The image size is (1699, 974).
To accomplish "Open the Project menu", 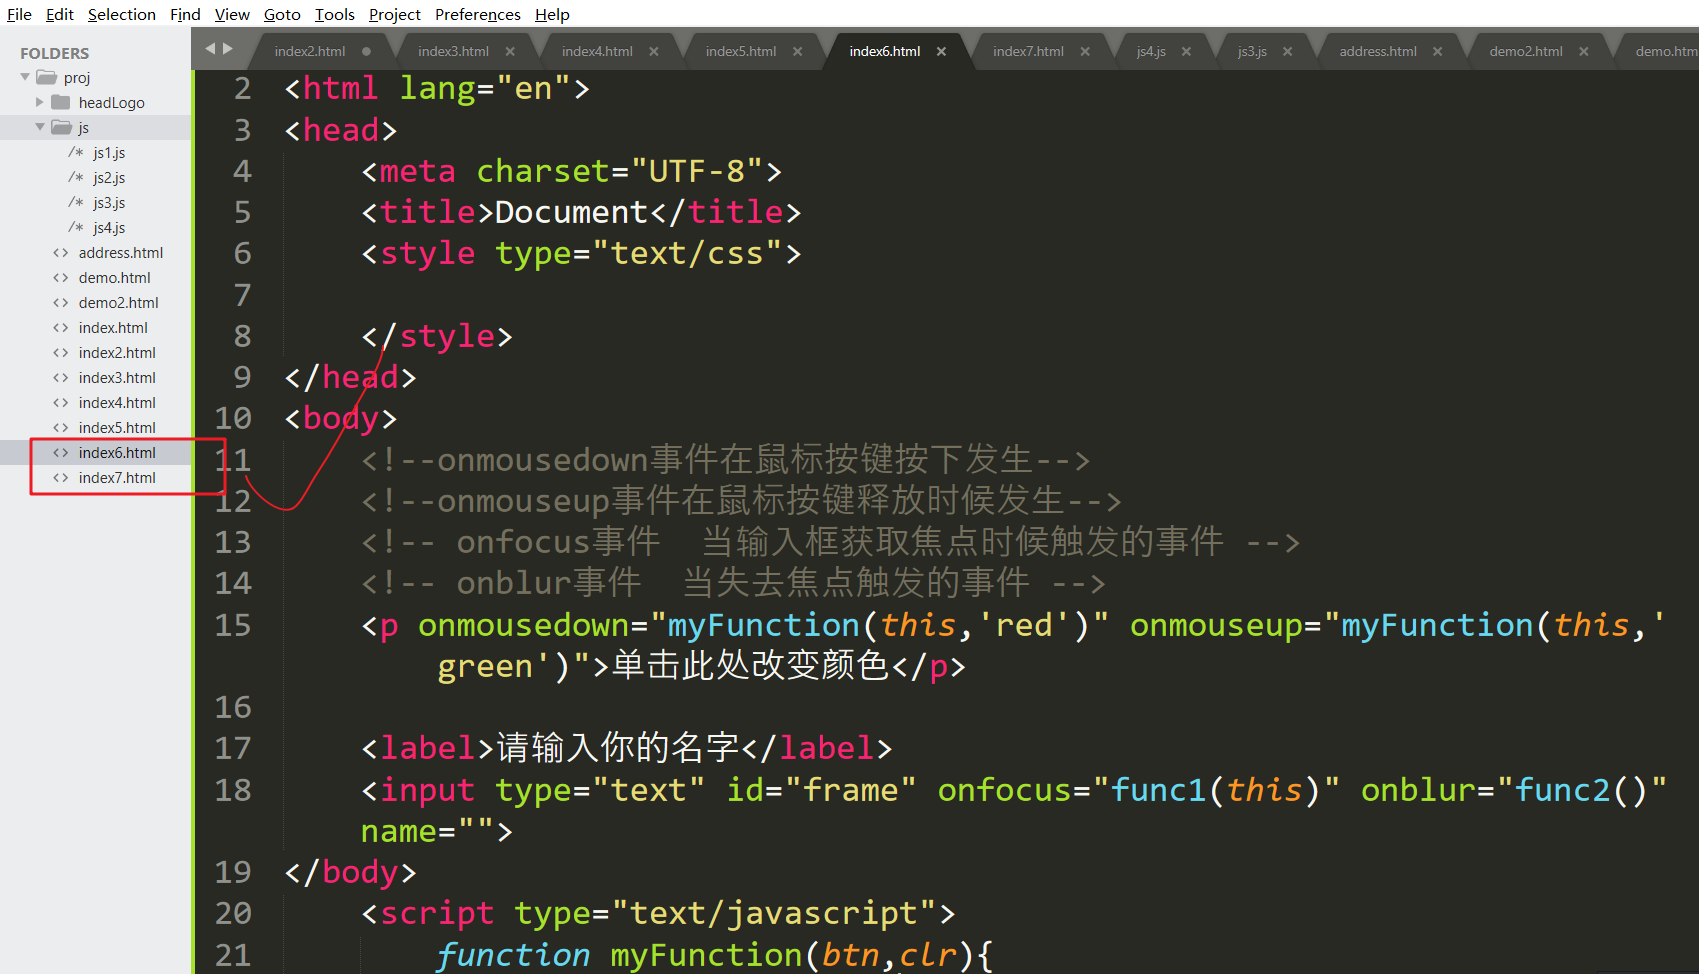I will [395, 14].
